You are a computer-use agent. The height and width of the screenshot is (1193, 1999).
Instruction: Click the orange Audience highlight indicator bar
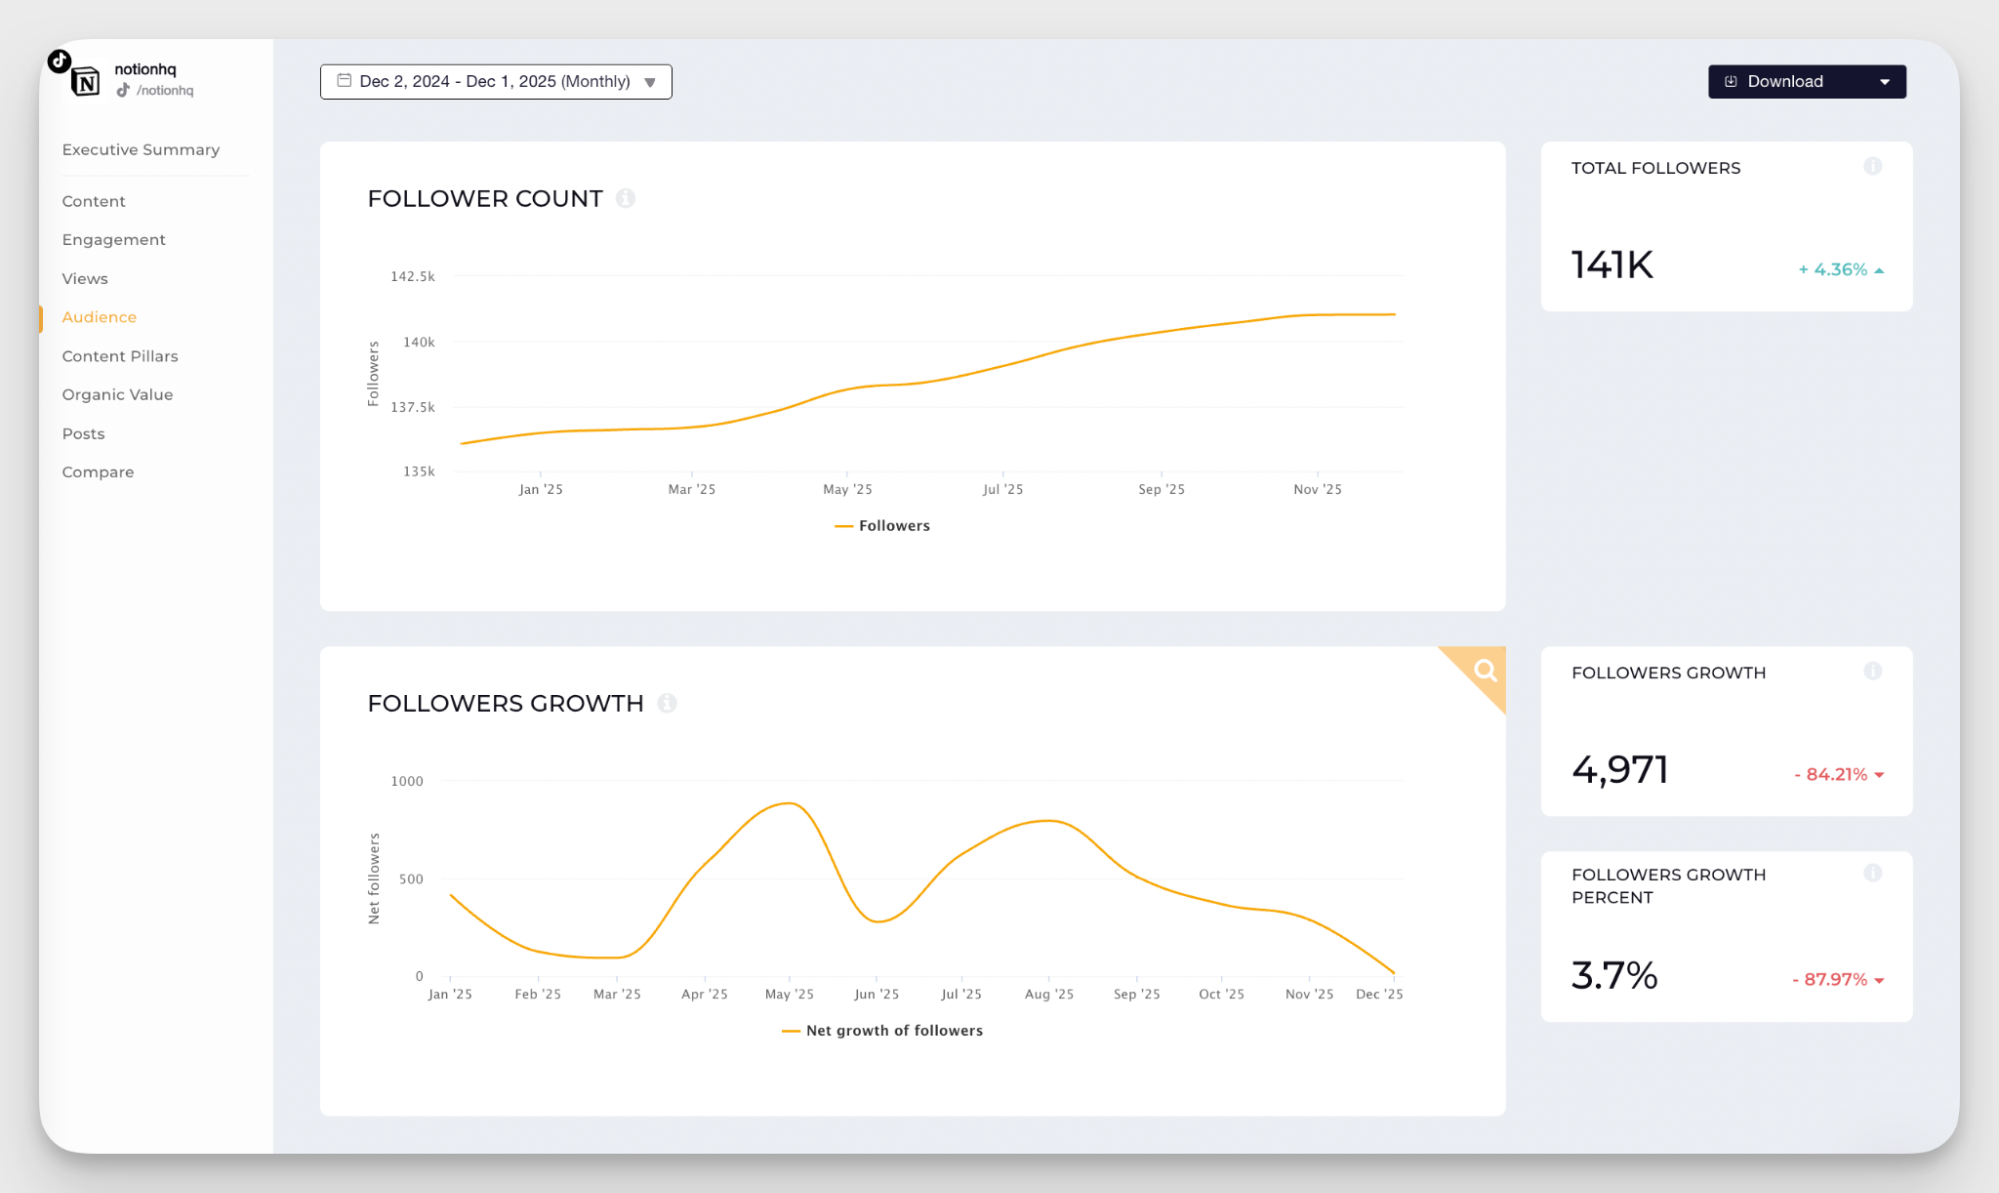[x=41, y=318]
